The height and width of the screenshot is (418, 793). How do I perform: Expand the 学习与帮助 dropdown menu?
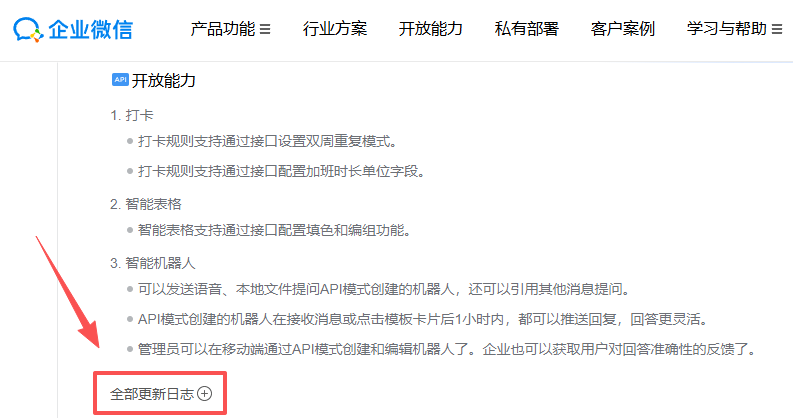click(734, 29)
